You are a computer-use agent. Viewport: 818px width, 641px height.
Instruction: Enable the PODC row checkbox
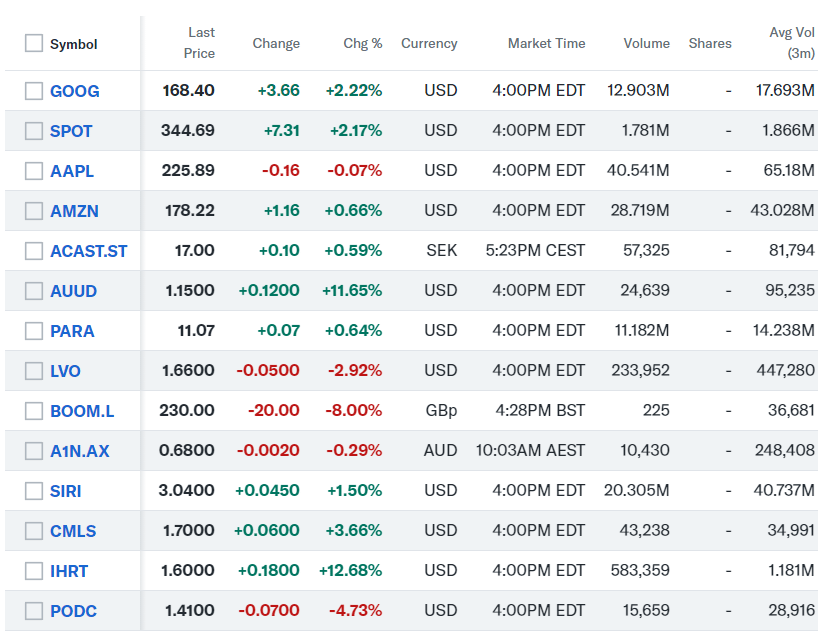34,611
